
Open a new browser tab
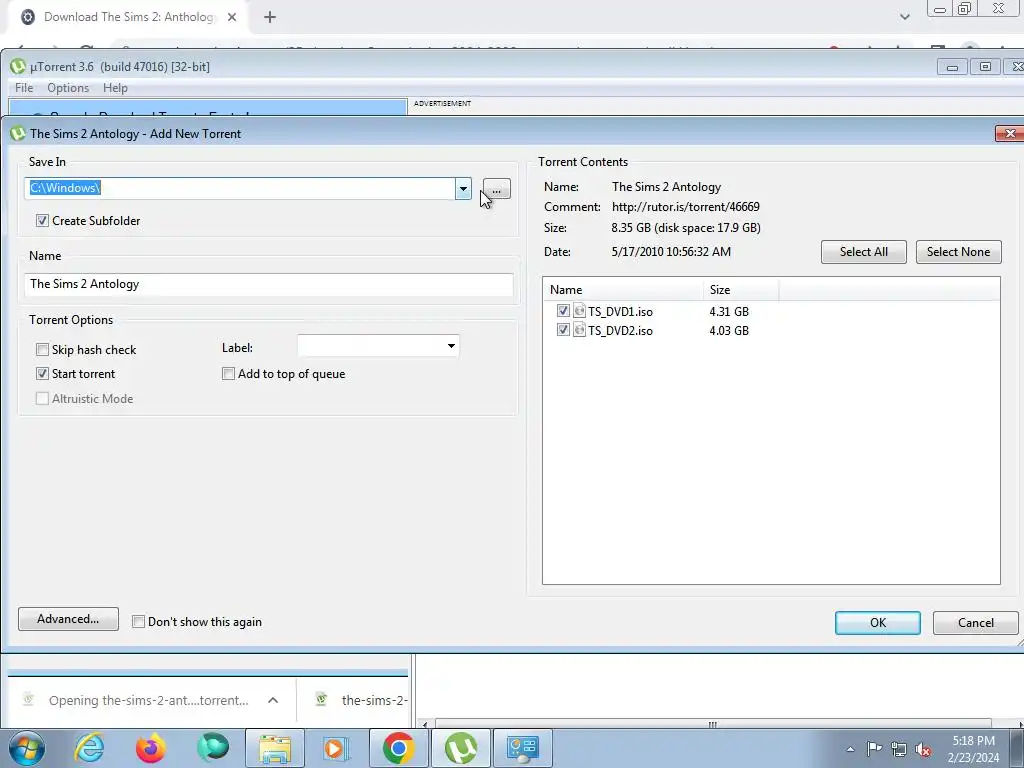point(270,18)
